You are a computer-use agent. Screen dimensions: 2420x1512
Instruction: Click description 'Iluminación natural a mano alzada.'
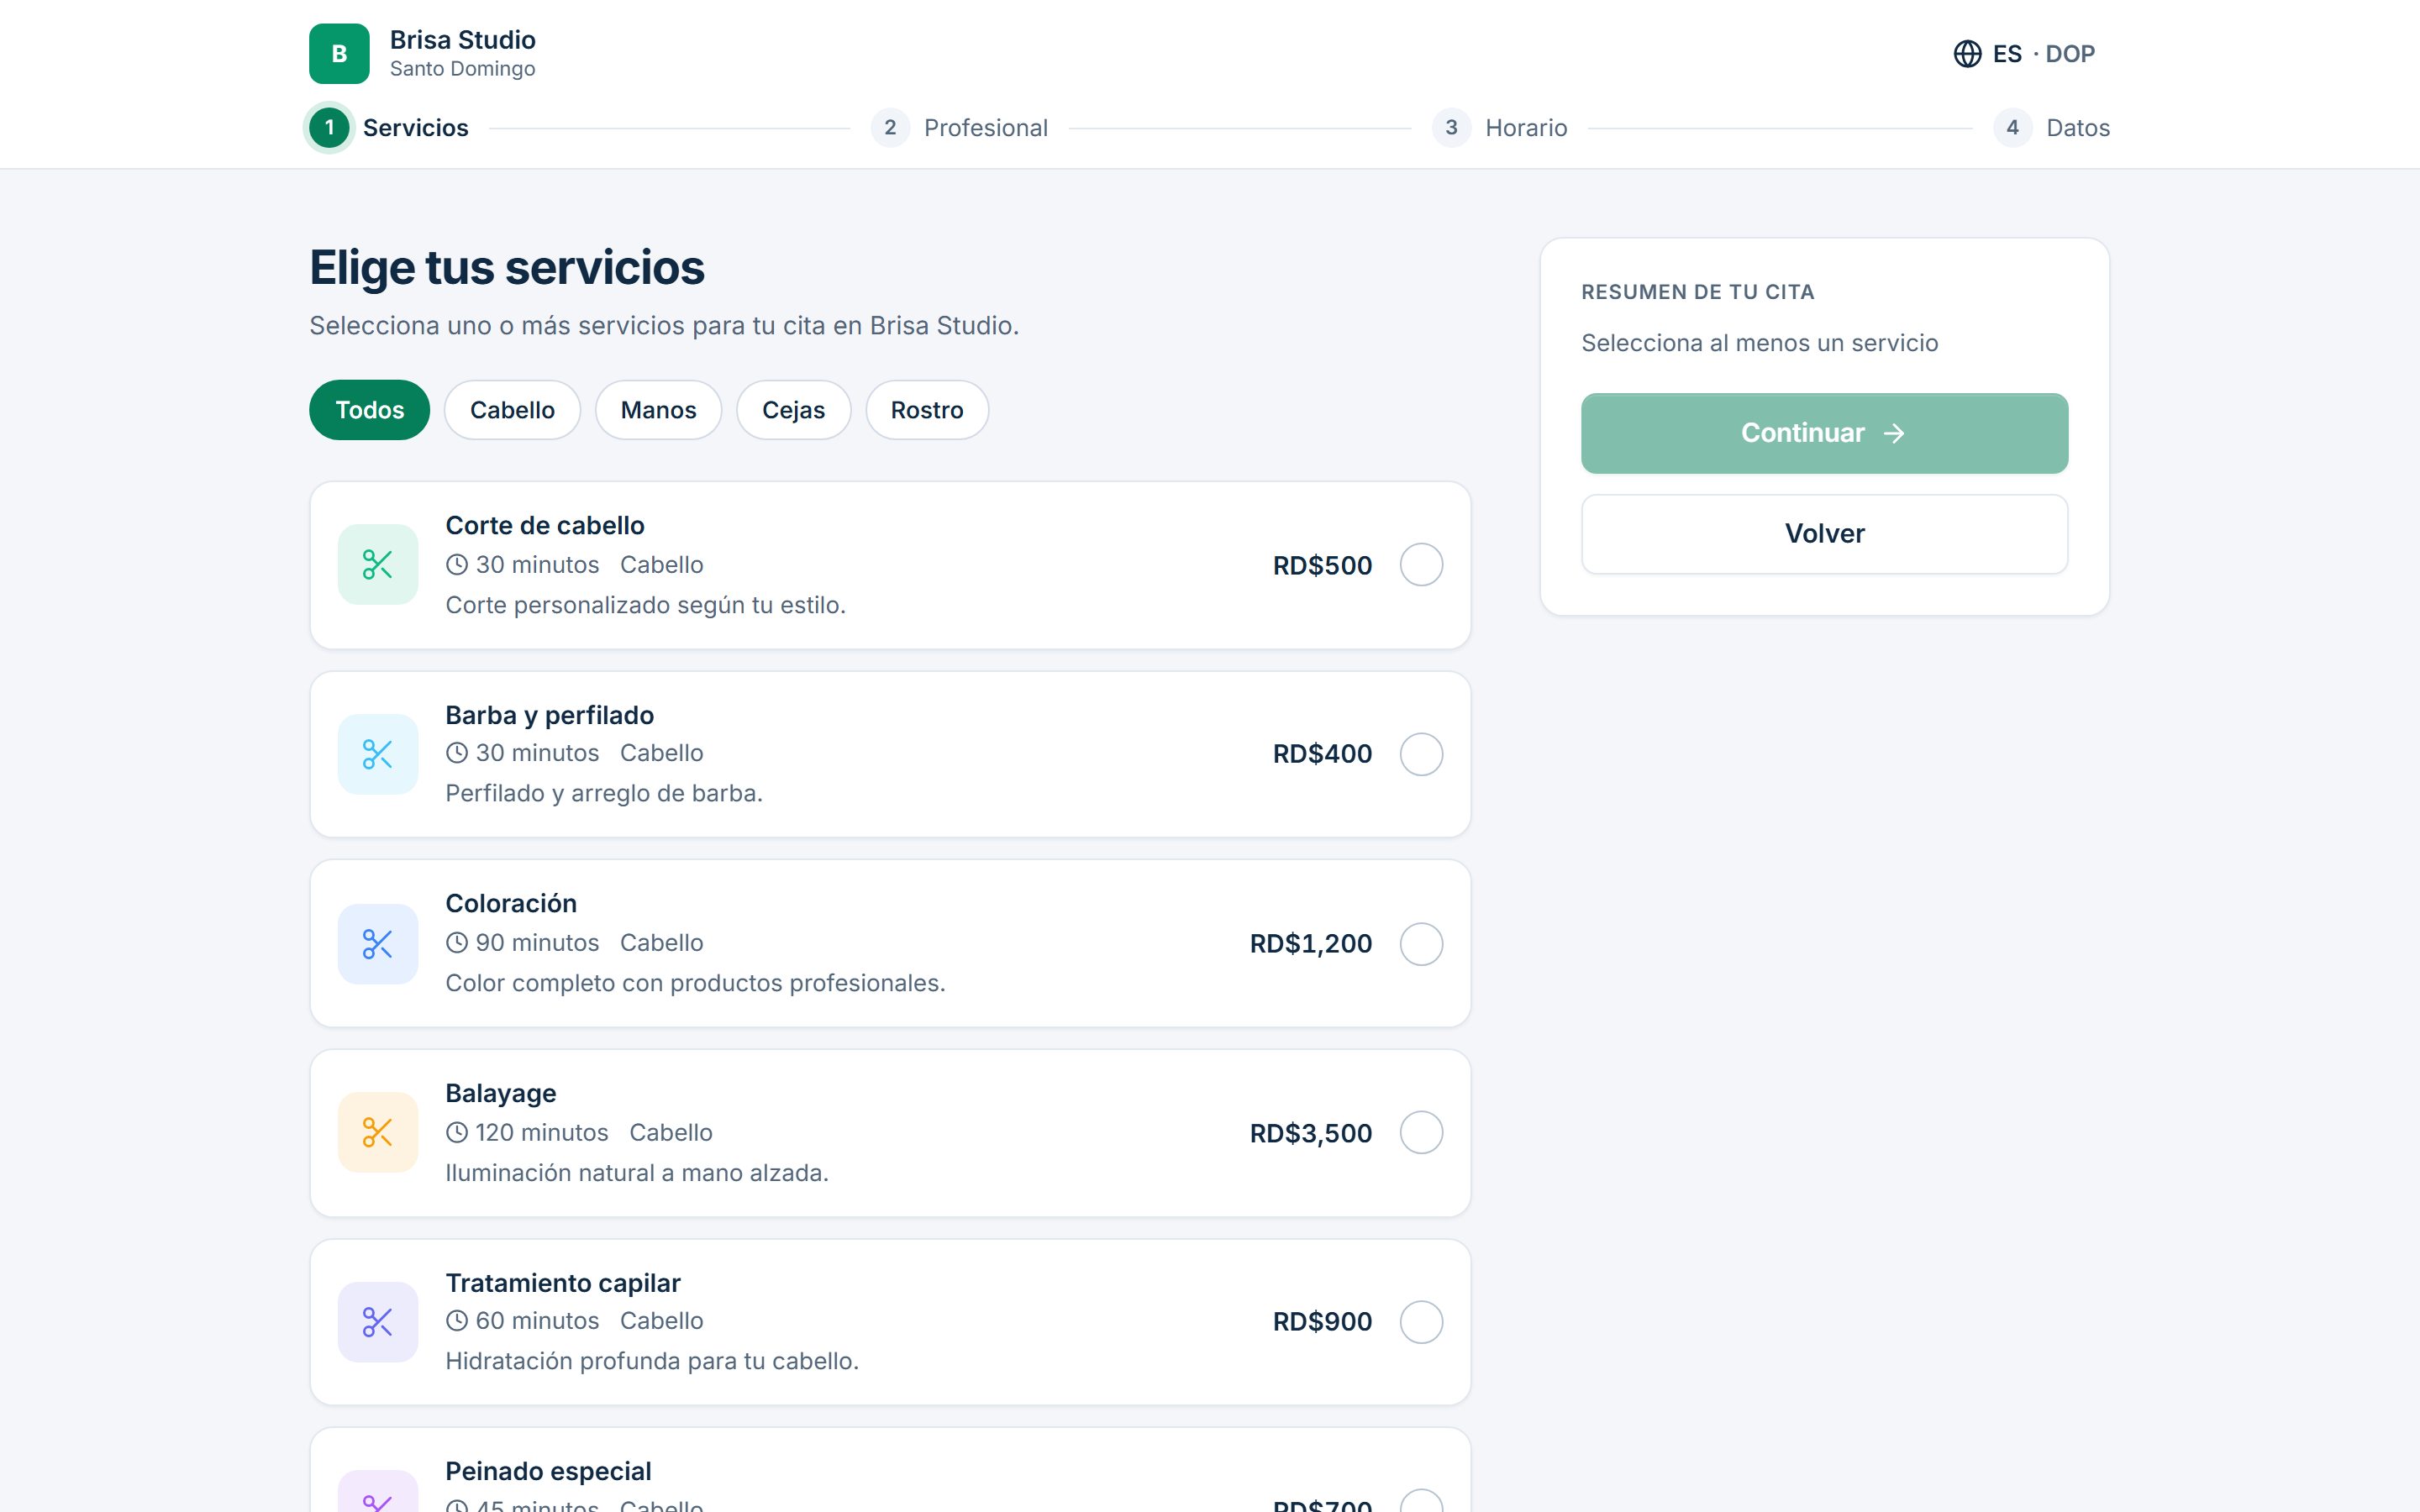(x=637, y=1173)
